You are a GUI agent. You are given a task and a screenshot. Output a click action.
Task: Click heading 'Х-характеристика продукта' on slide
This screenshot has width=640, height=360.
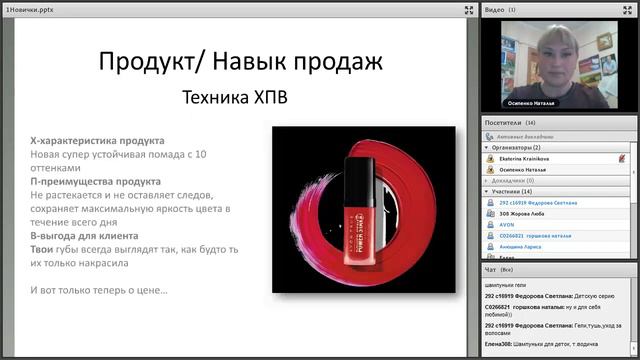click(97, 141)
